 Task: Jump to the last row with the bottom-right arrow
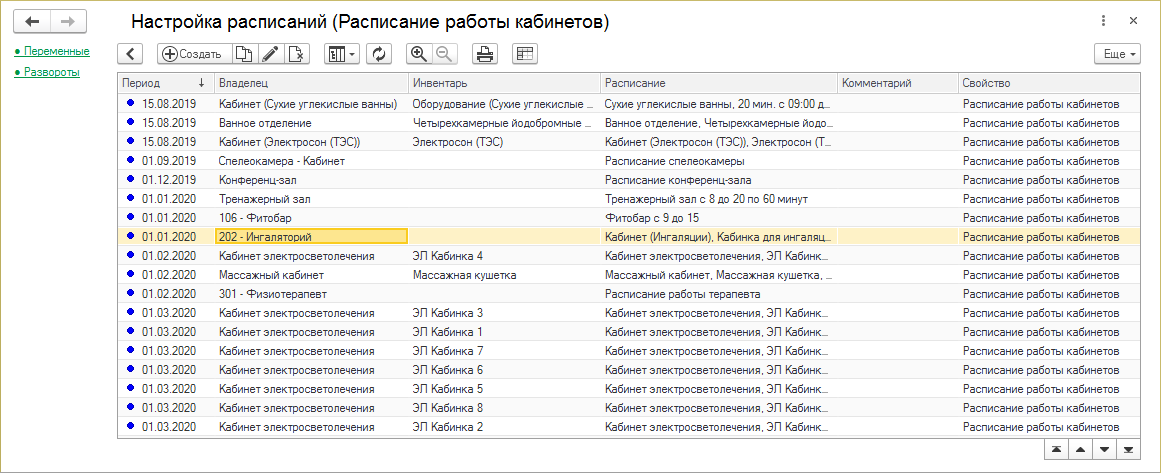(x=1128, y=451)
